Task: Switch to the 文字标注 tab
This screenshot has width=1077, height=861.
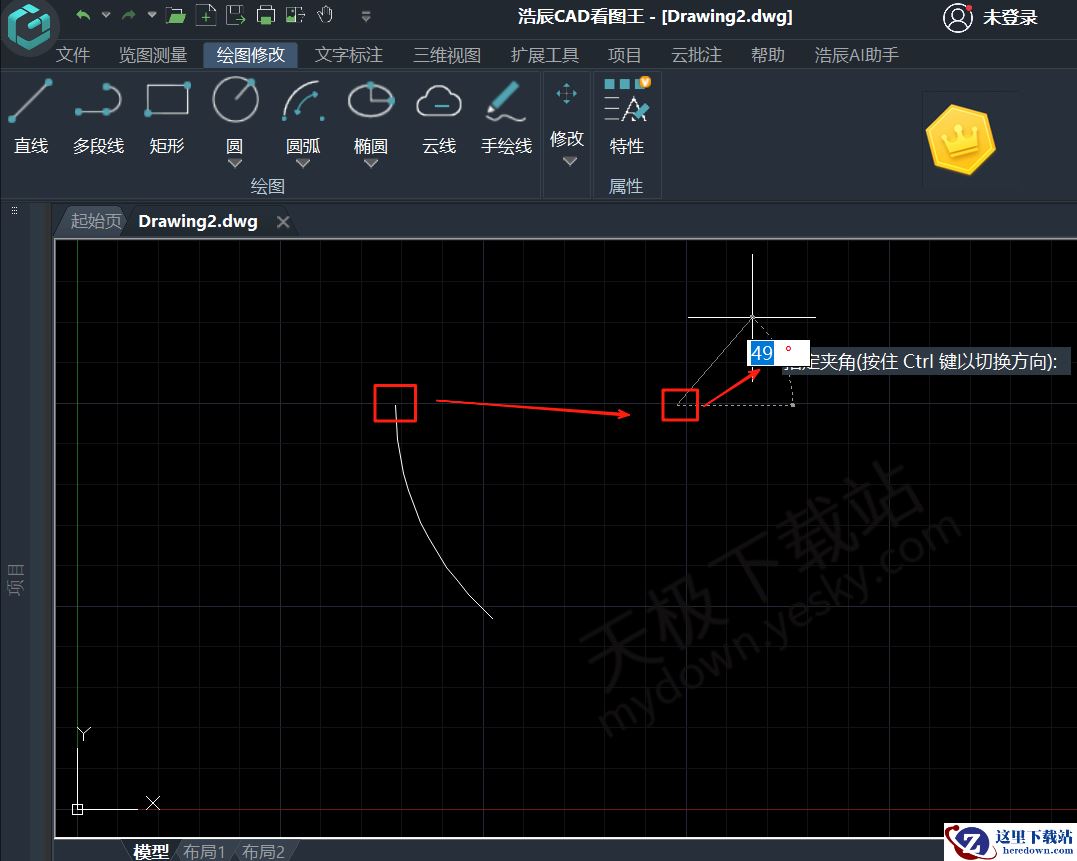Action: 349,55
